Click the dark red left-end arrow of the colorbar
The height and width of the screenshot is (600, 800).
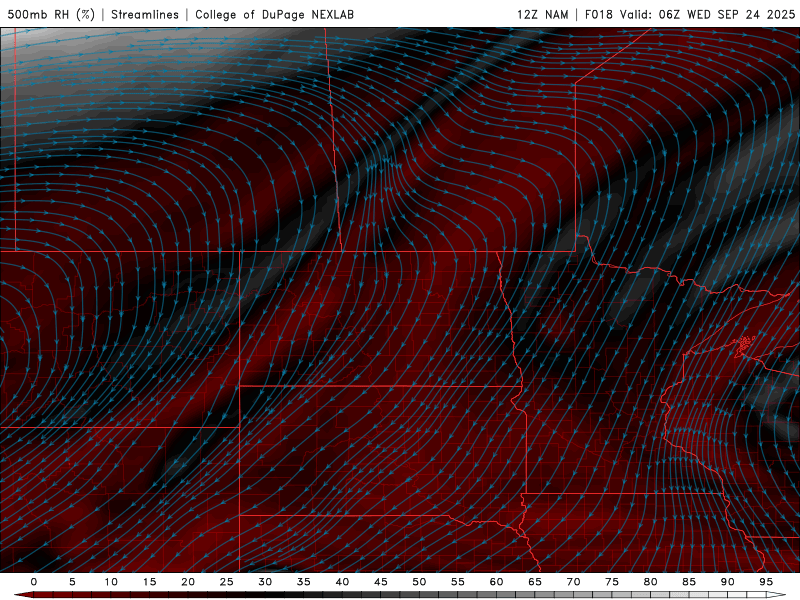coord(24,595)
